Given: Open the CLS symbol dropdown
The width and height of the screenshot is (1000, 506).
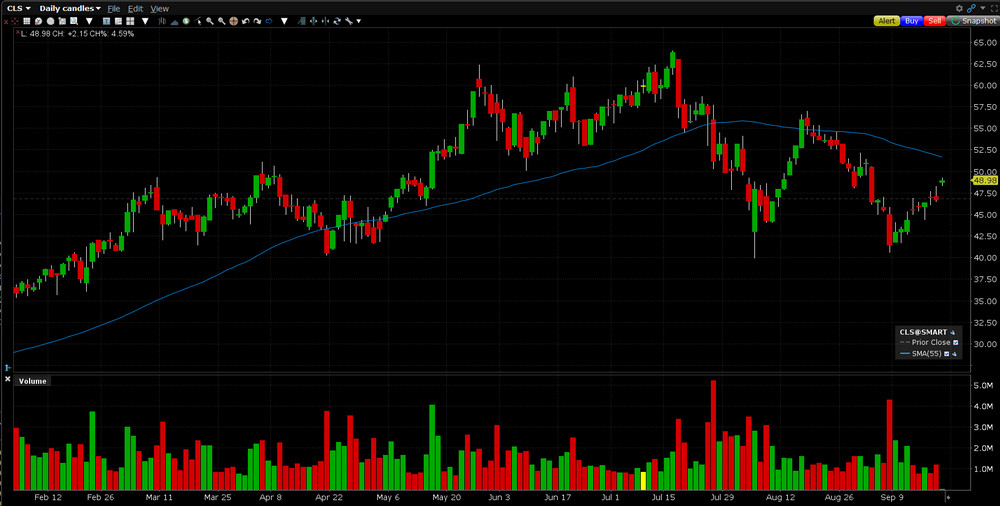Looking at the screenshot, I should click(x=18, y=8).
